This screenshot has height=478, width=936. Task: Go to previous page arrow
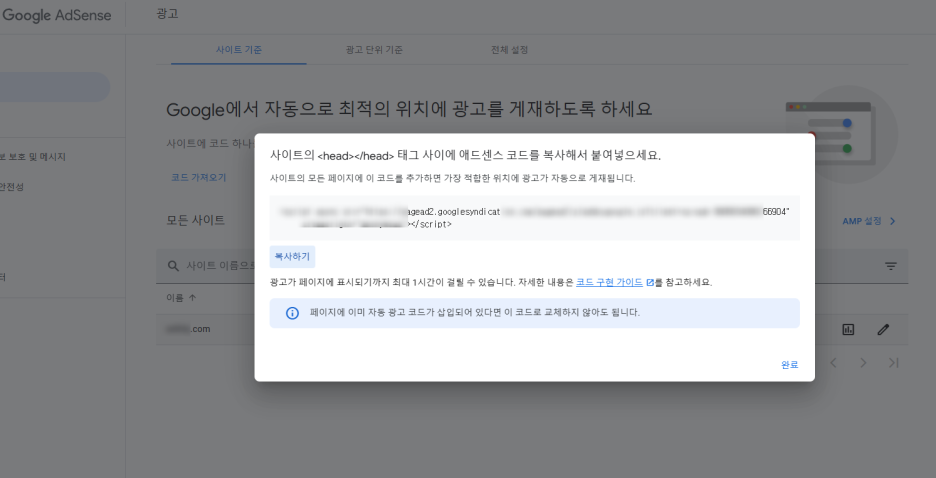click(x=833, y=363)
